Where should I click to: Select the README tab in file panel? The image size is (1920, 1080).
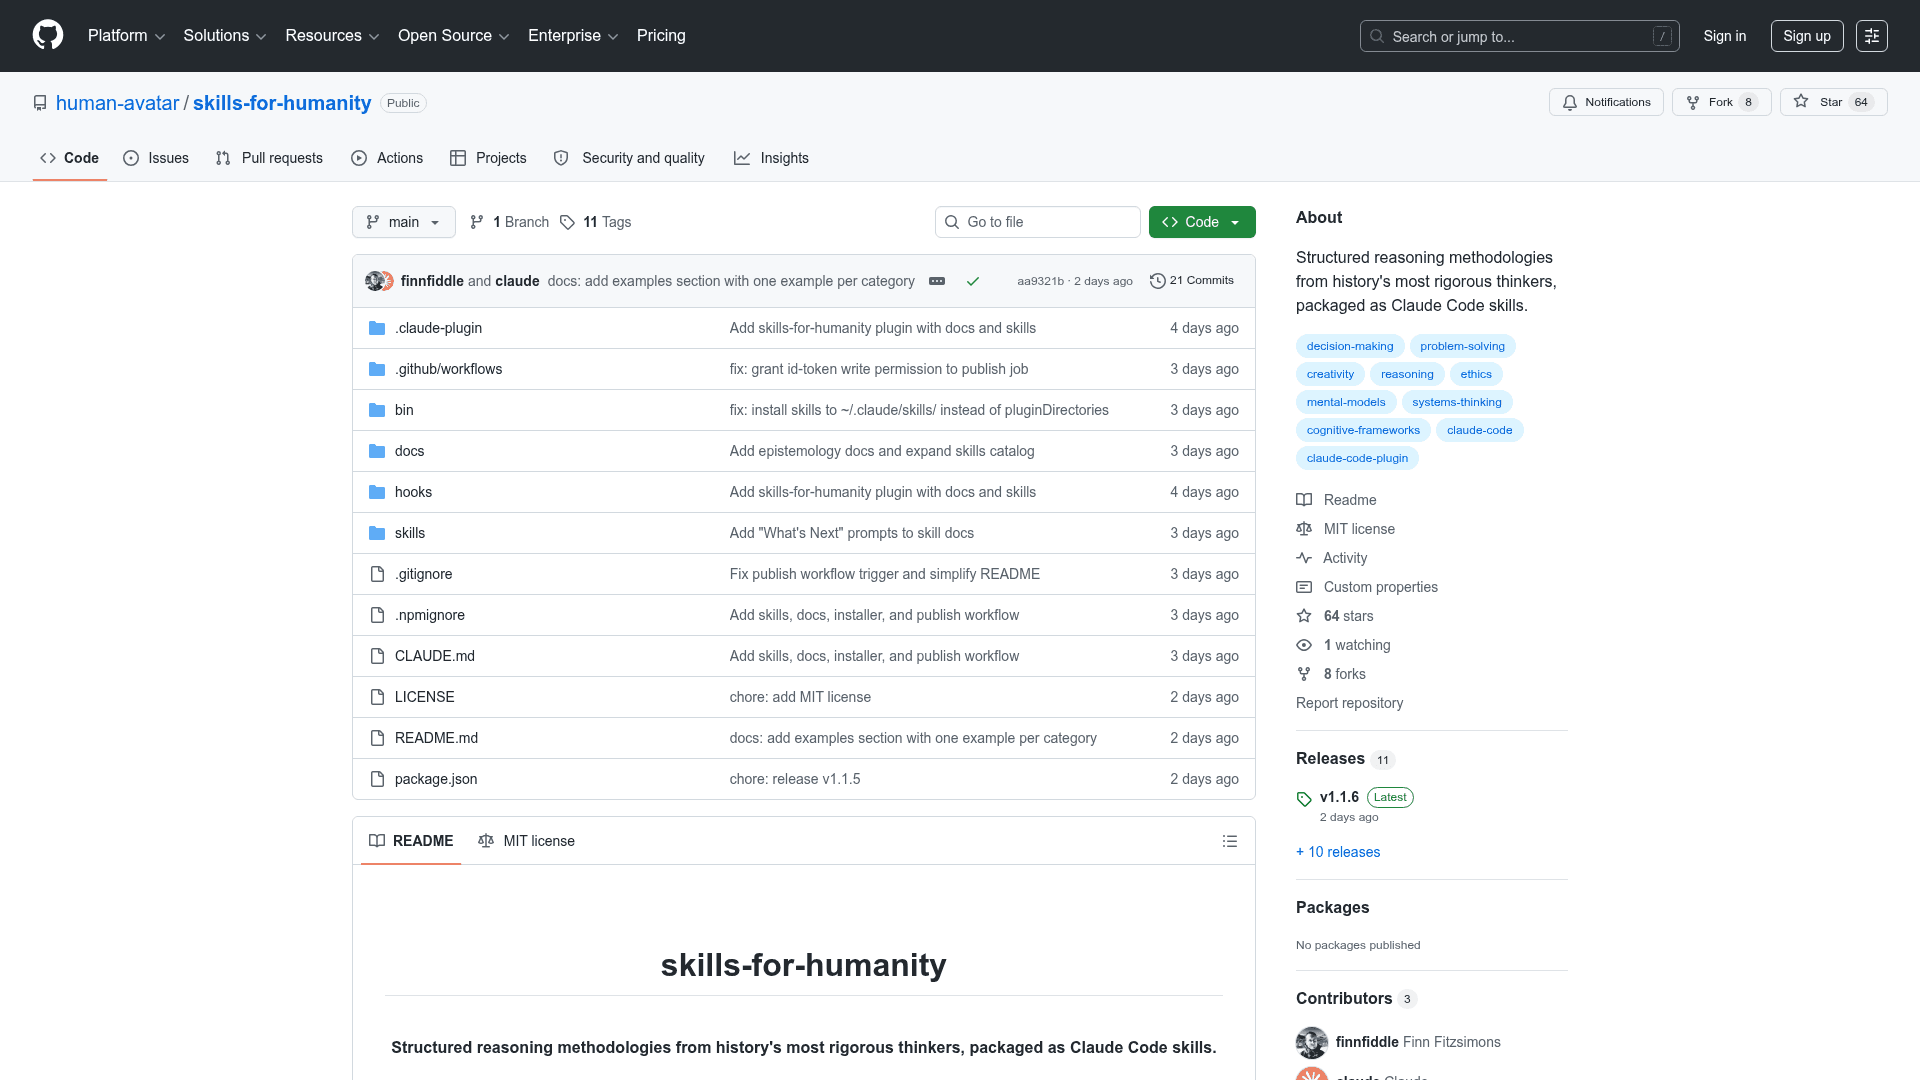tap(411, 841)
